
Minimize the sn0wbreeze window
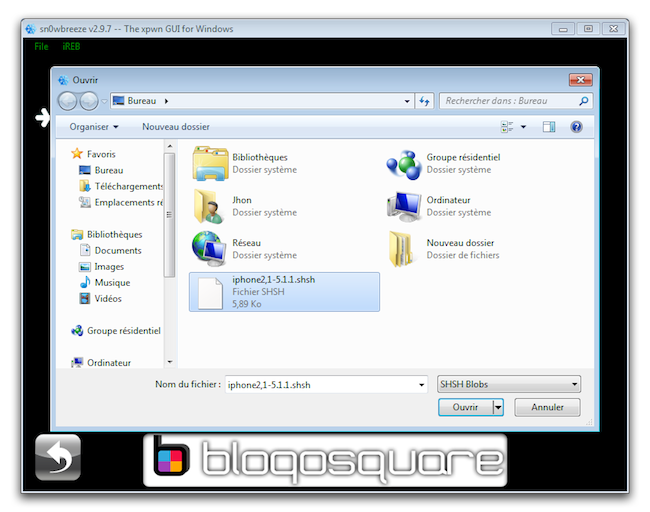coord(563,29)
